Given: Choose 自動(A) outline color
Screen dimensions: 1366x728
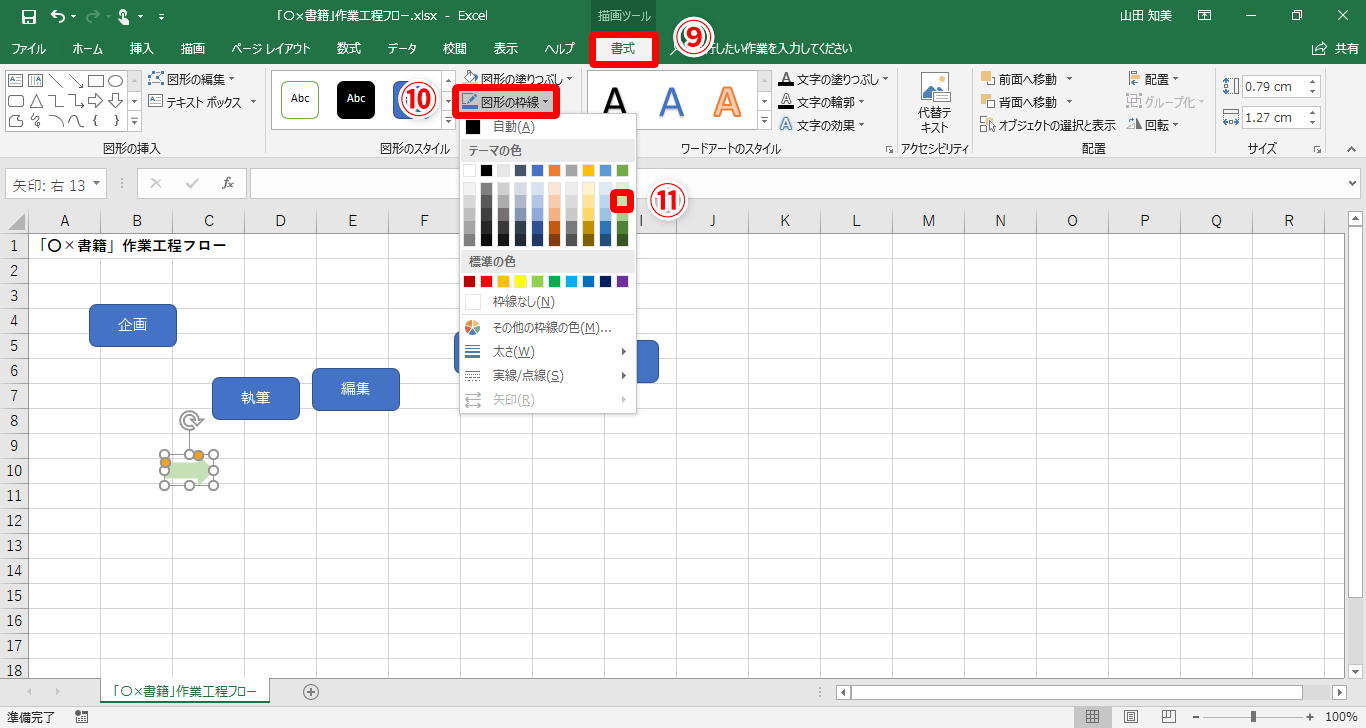Looking at the screenshot, I should point(548,127).
